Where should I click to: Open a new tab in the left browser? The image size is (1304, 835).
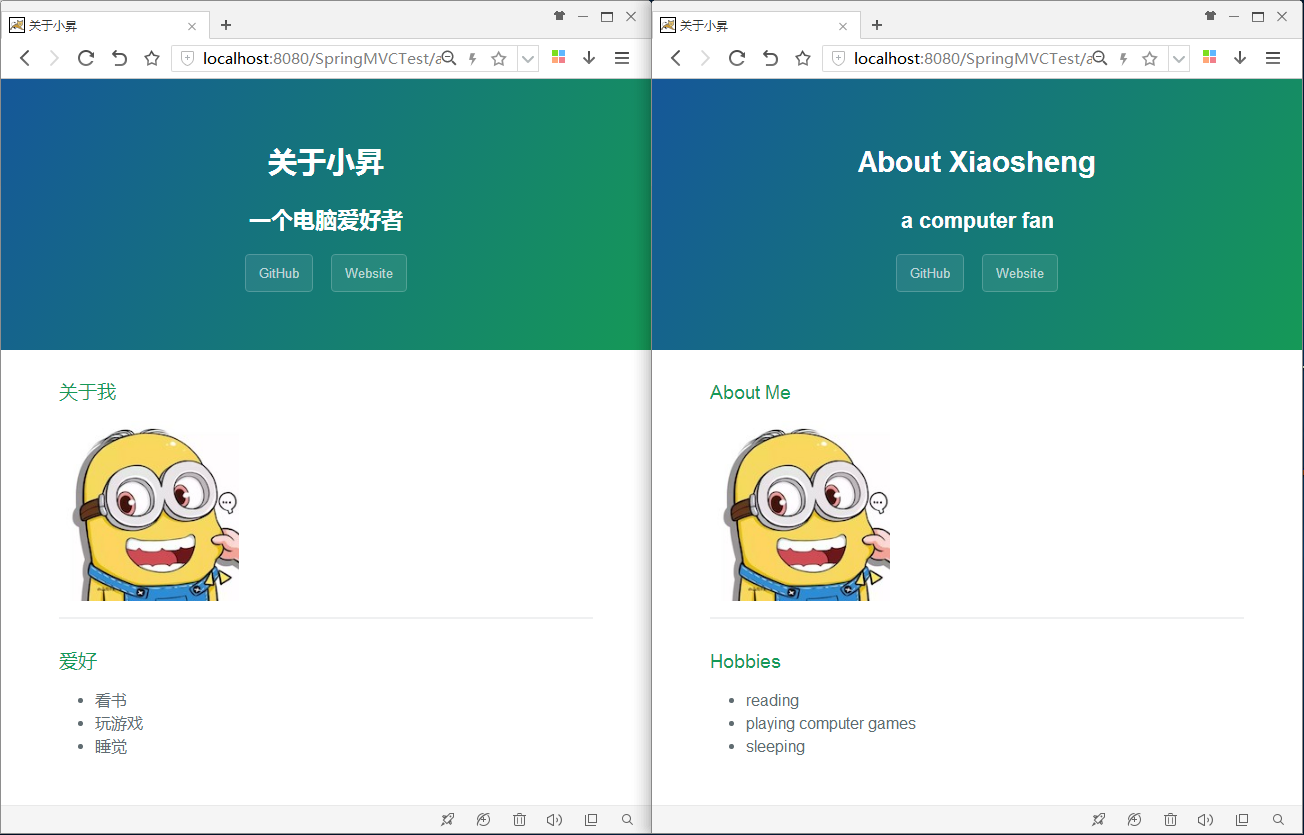pyautogui.click(x=226, y=25)
